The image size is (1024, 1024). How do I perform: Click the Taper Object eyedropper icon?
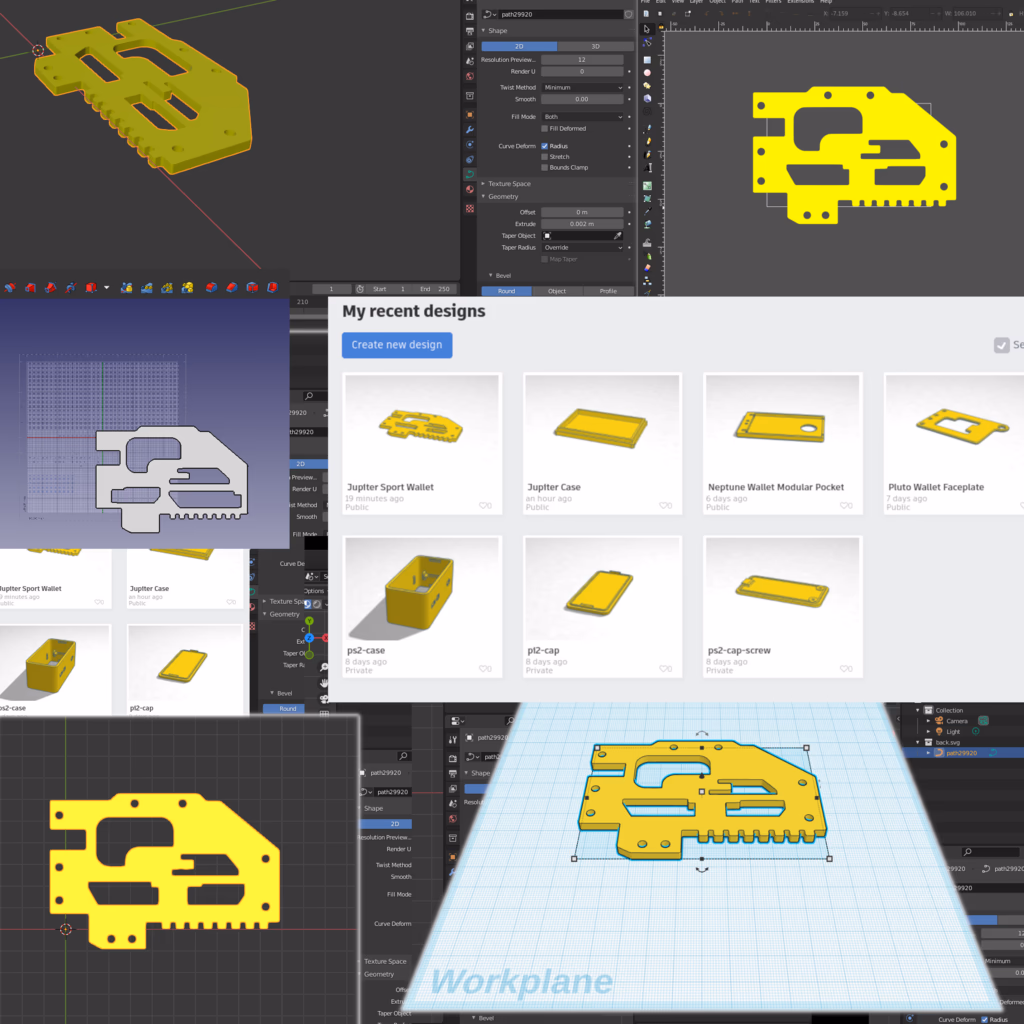click(x=617, y=236)
